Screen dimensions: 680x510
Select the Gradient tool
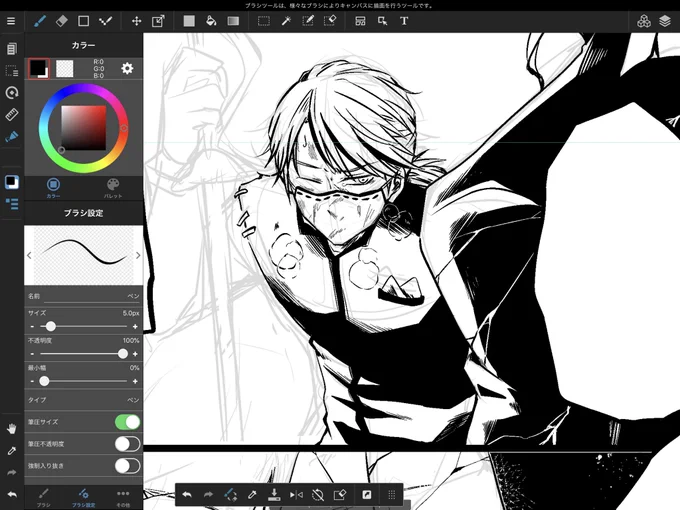point(233,21)
